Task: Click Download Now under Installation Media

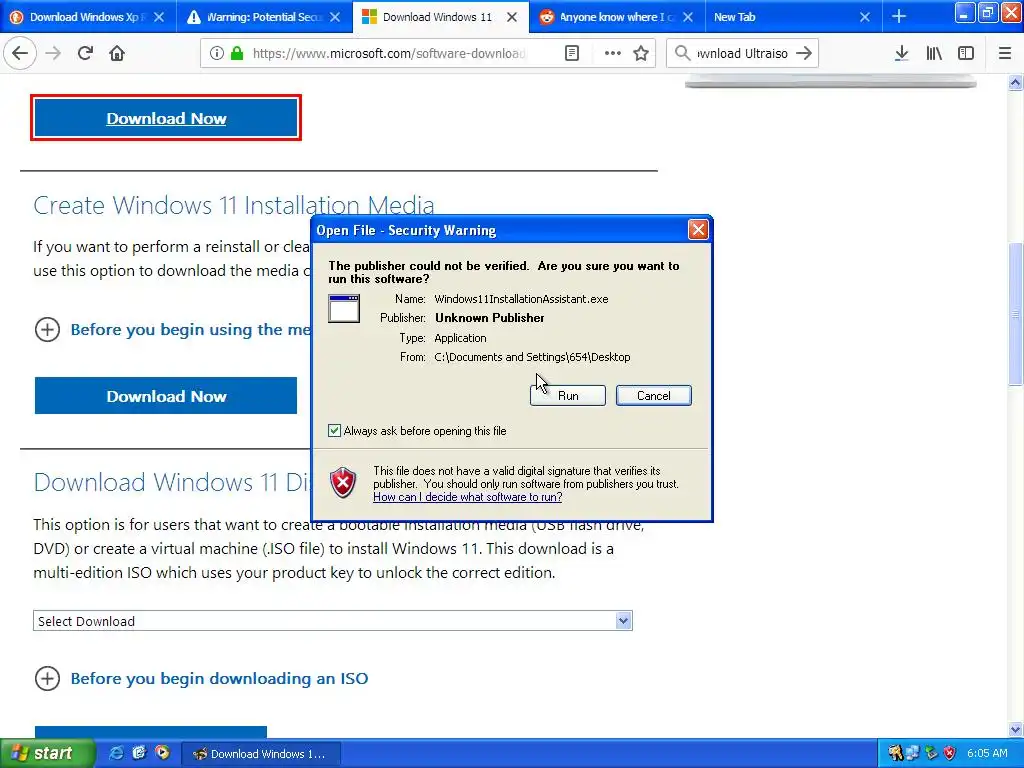Action: 166,396
